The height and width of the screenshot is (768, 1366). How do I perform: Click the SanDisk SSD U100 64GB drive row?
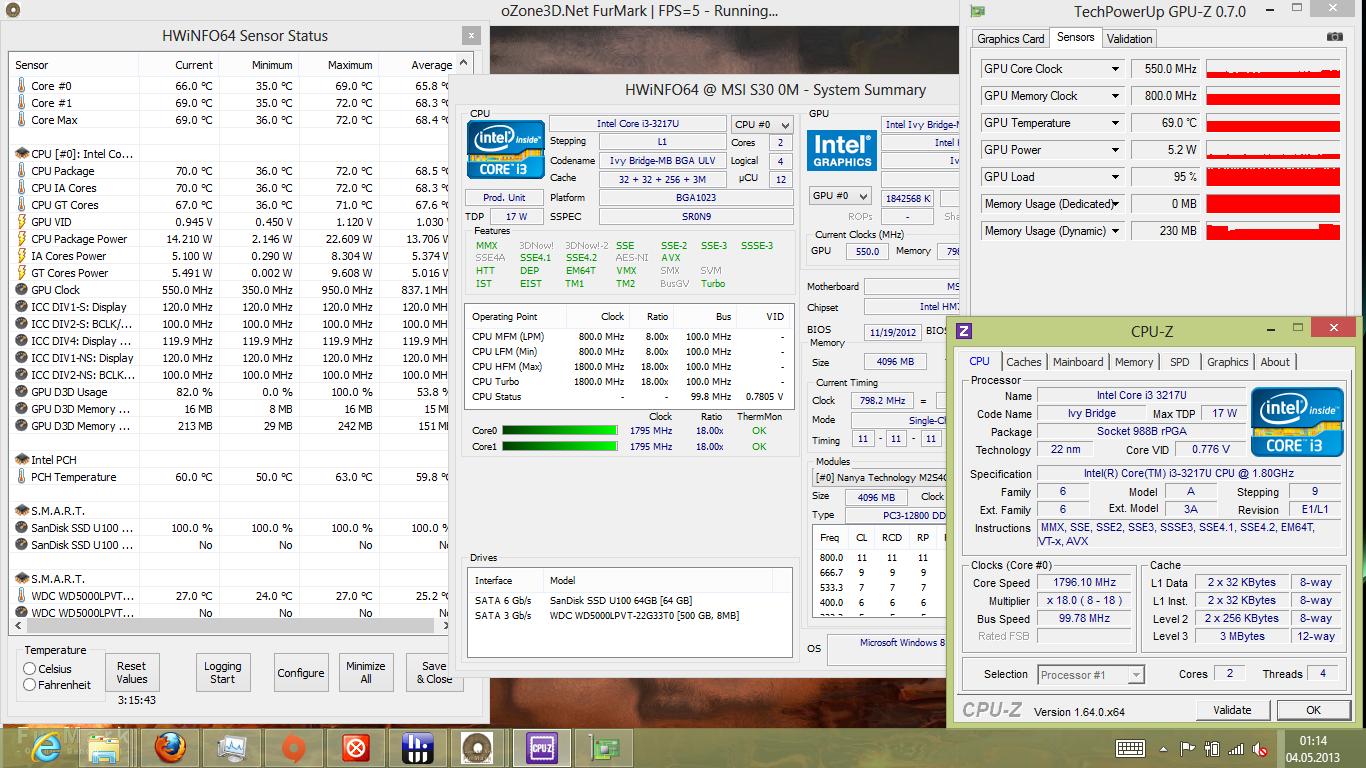630,600
